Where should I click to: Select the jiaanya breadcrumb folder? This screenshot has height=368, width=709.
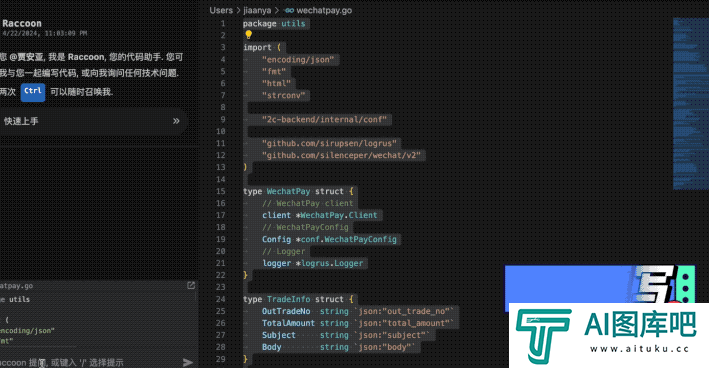257,10
